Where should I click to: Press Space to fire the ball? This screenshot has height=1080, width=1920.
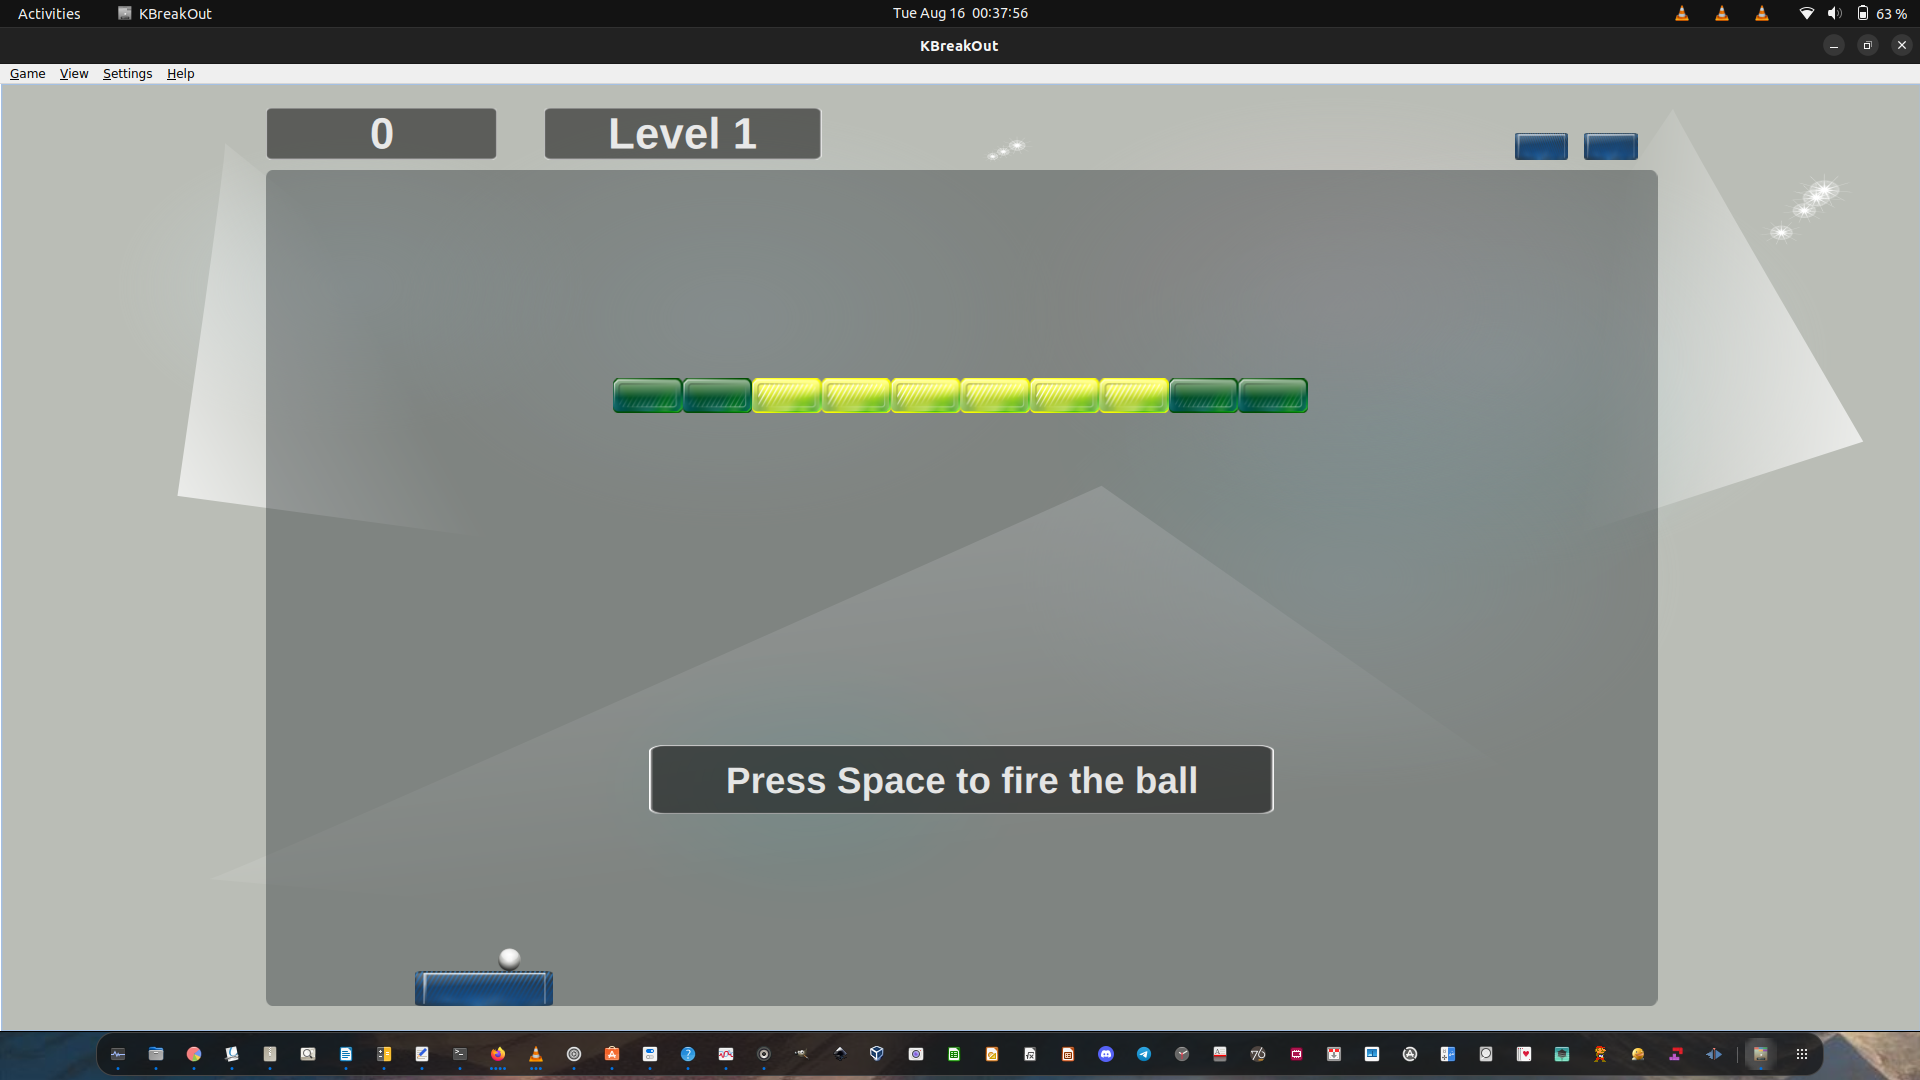pos(960,778)
